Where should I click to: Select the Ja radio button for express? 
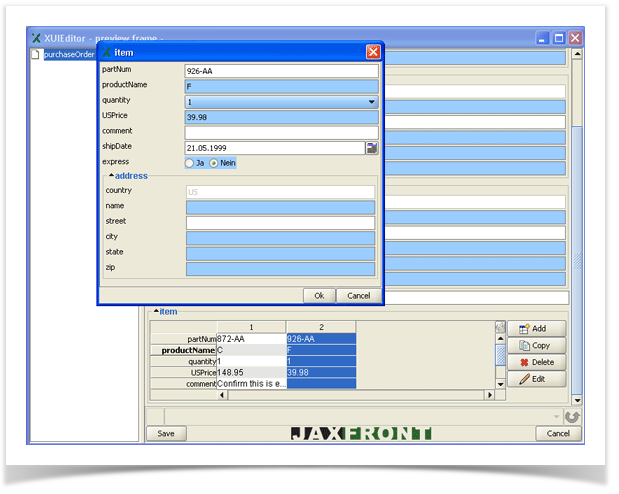pos(191,165)
